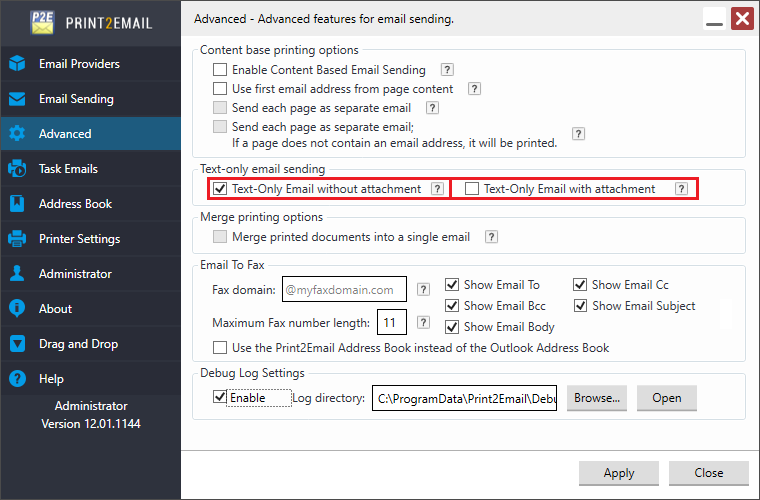This screenshot has width=760, height=500.
Task: Open help next to single-line Send each page option
Action: point(432,108)
